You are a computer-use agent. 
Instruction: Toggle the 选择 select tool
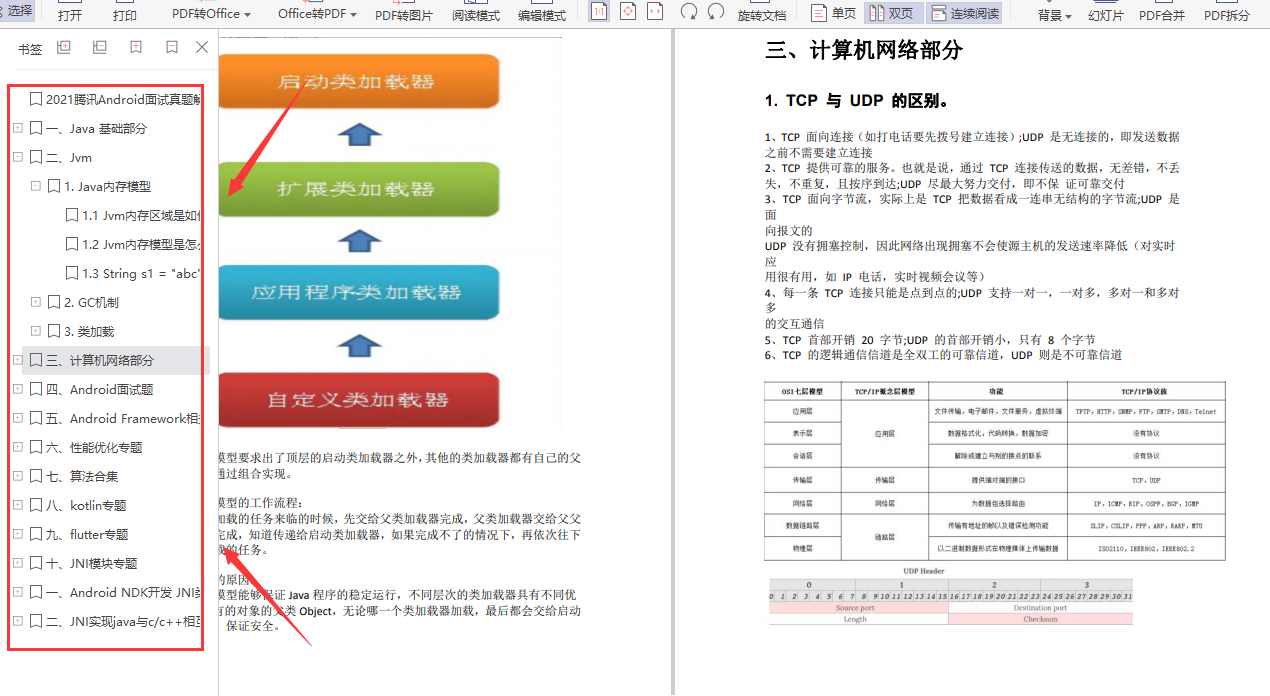17,11
